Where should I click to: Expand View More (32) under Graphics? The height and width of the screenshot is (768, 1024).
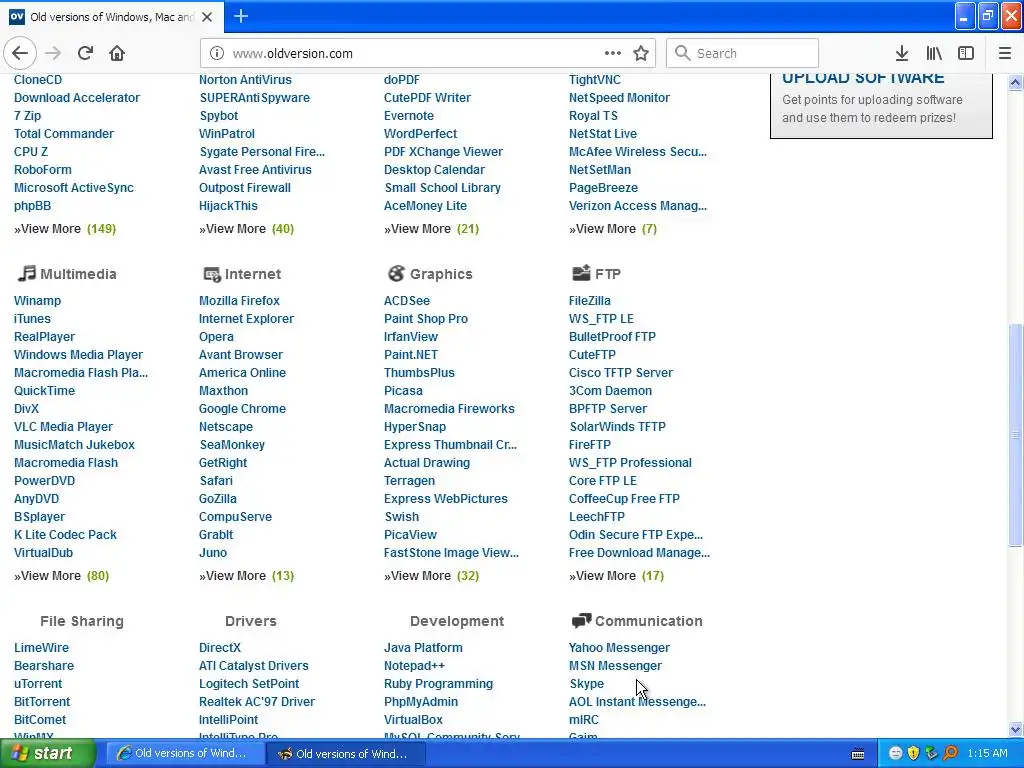pos(431,575)
